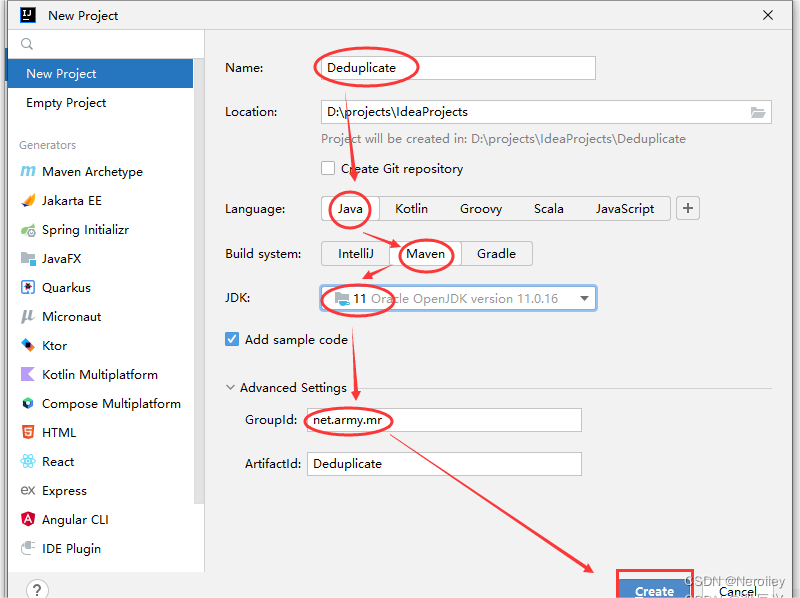Click the Spring Initializr leaf icon
Screen dimensions: 800x598
[x=28, y=230]
